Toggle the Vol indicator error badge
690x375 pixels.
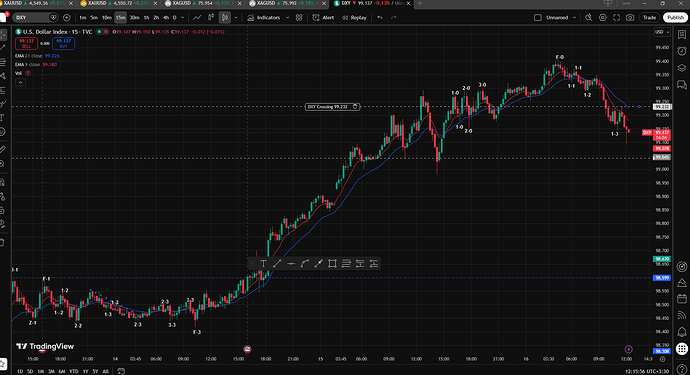28,73
